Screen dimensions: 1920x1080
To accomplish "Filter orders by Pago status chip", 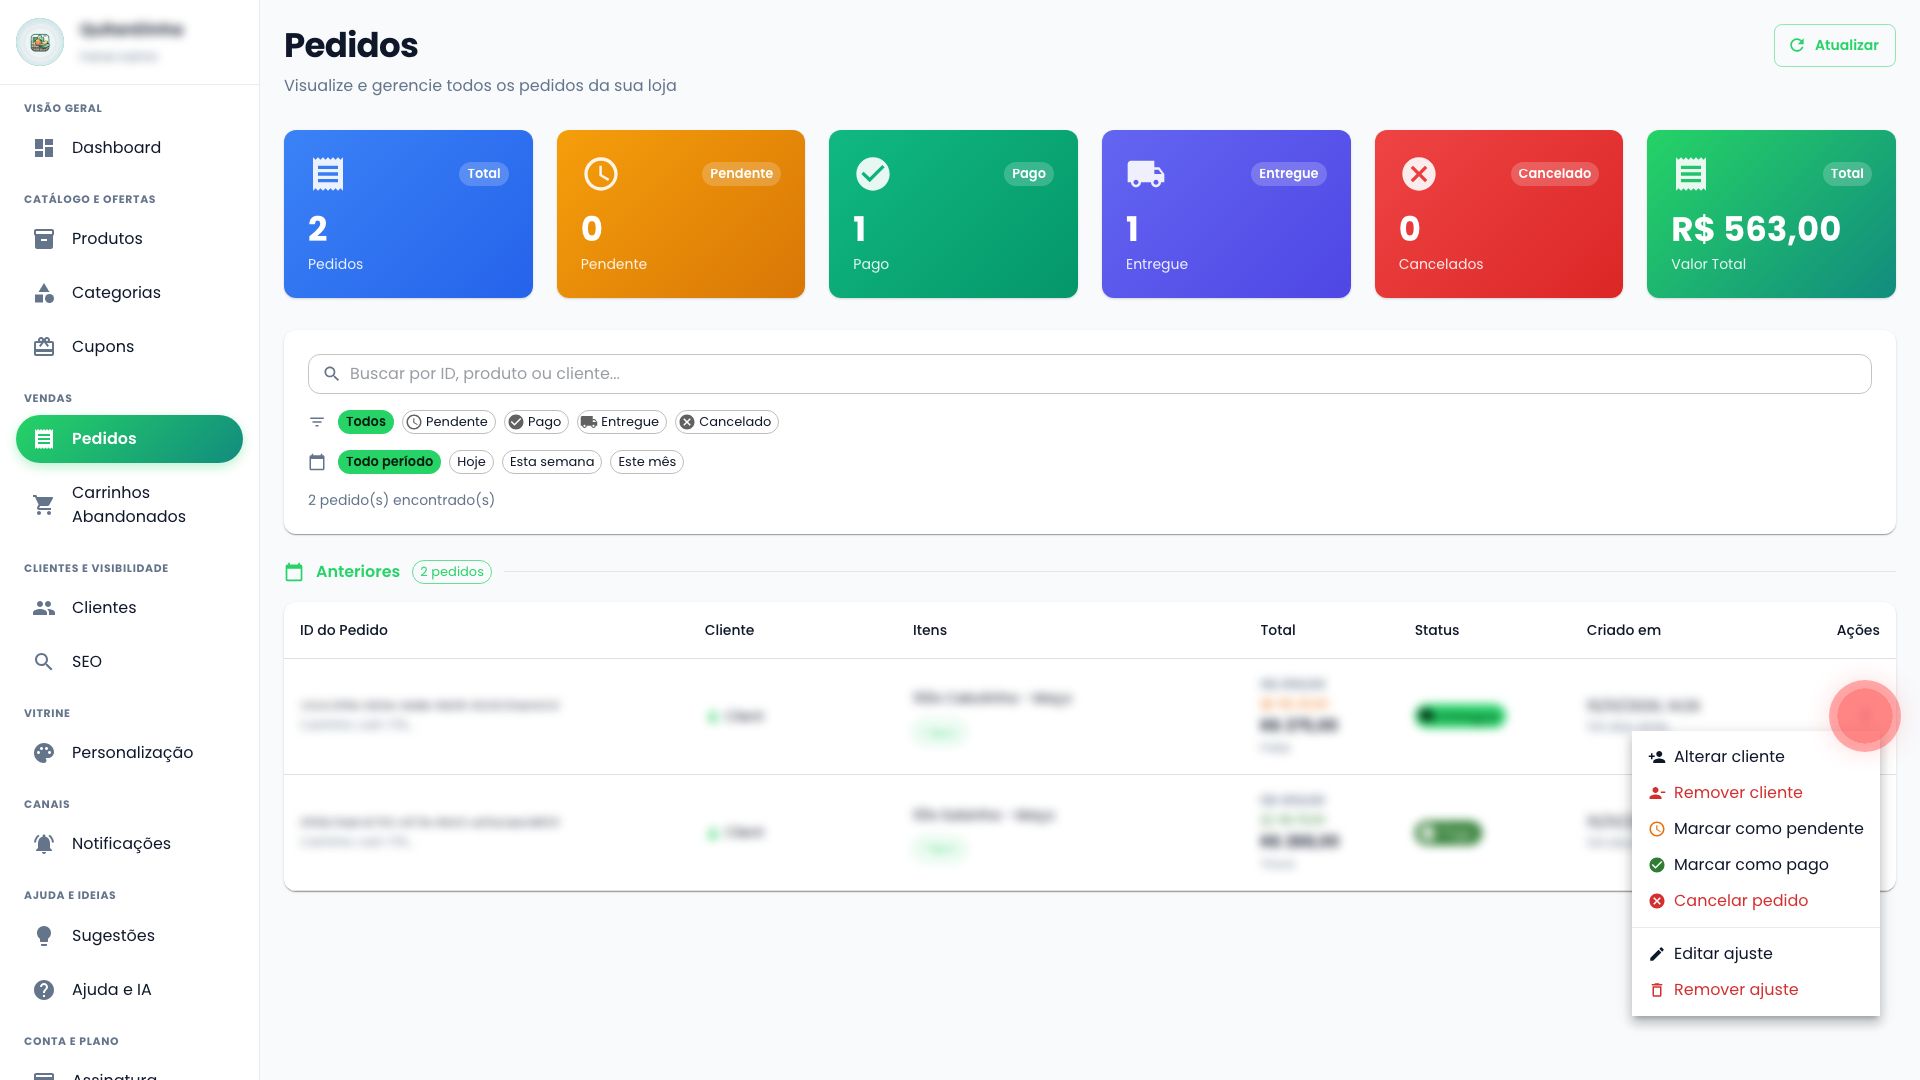I will pos(536,422).
